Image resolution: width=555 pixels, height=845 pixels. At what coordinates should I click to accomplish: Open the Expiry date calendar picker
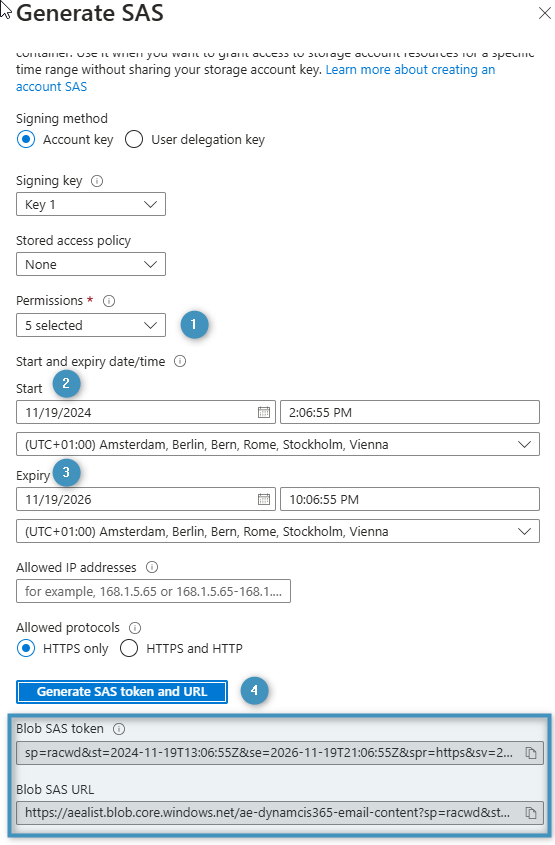point(263,499)
